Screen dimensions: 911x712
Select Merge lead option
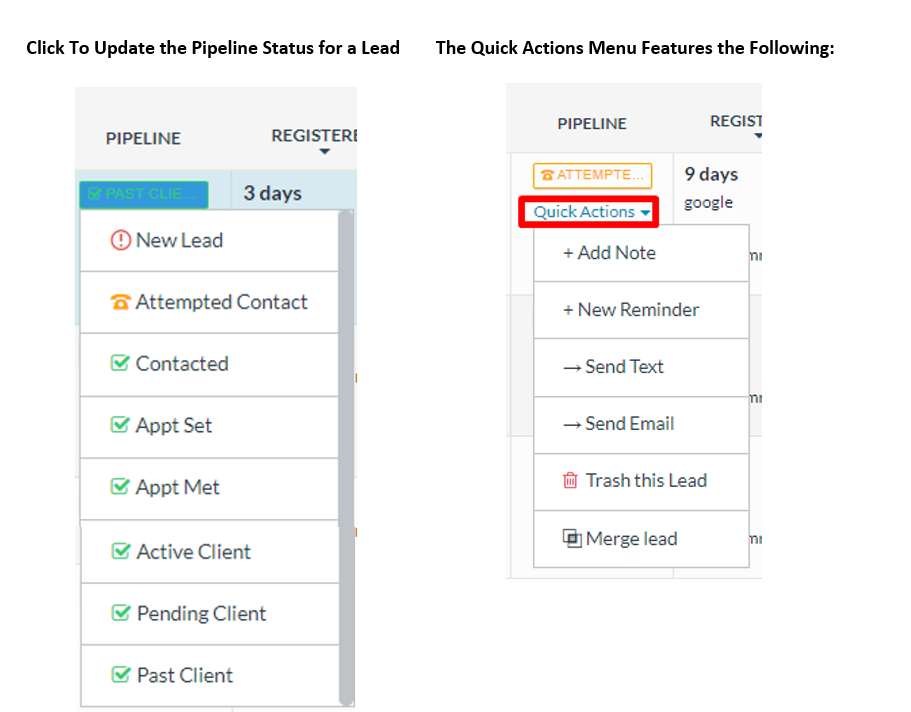click(x=641, y=539)
